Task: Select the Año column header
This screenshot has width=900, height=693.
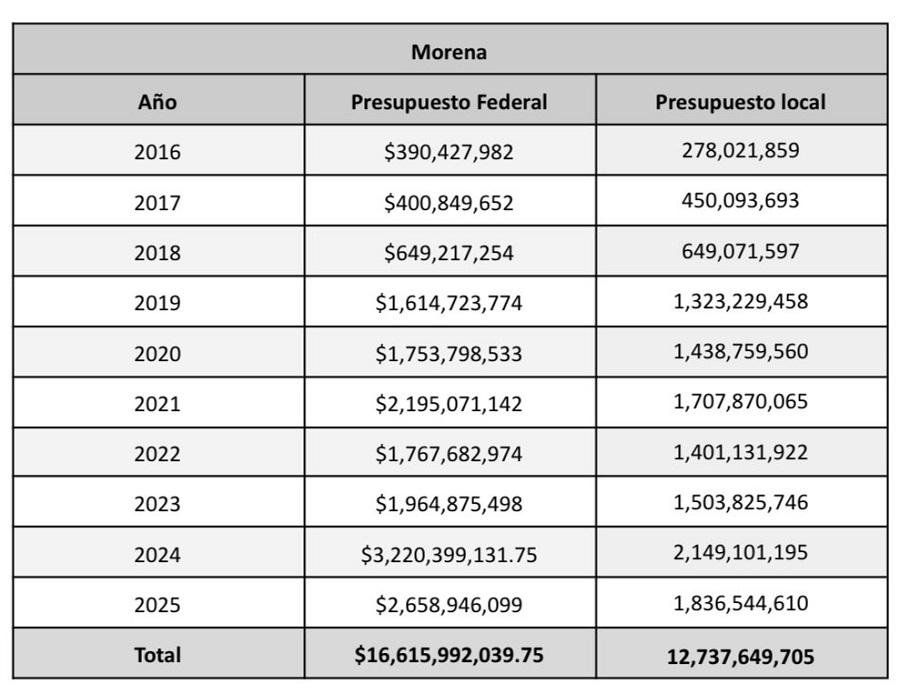Action: tap(157, 102)
